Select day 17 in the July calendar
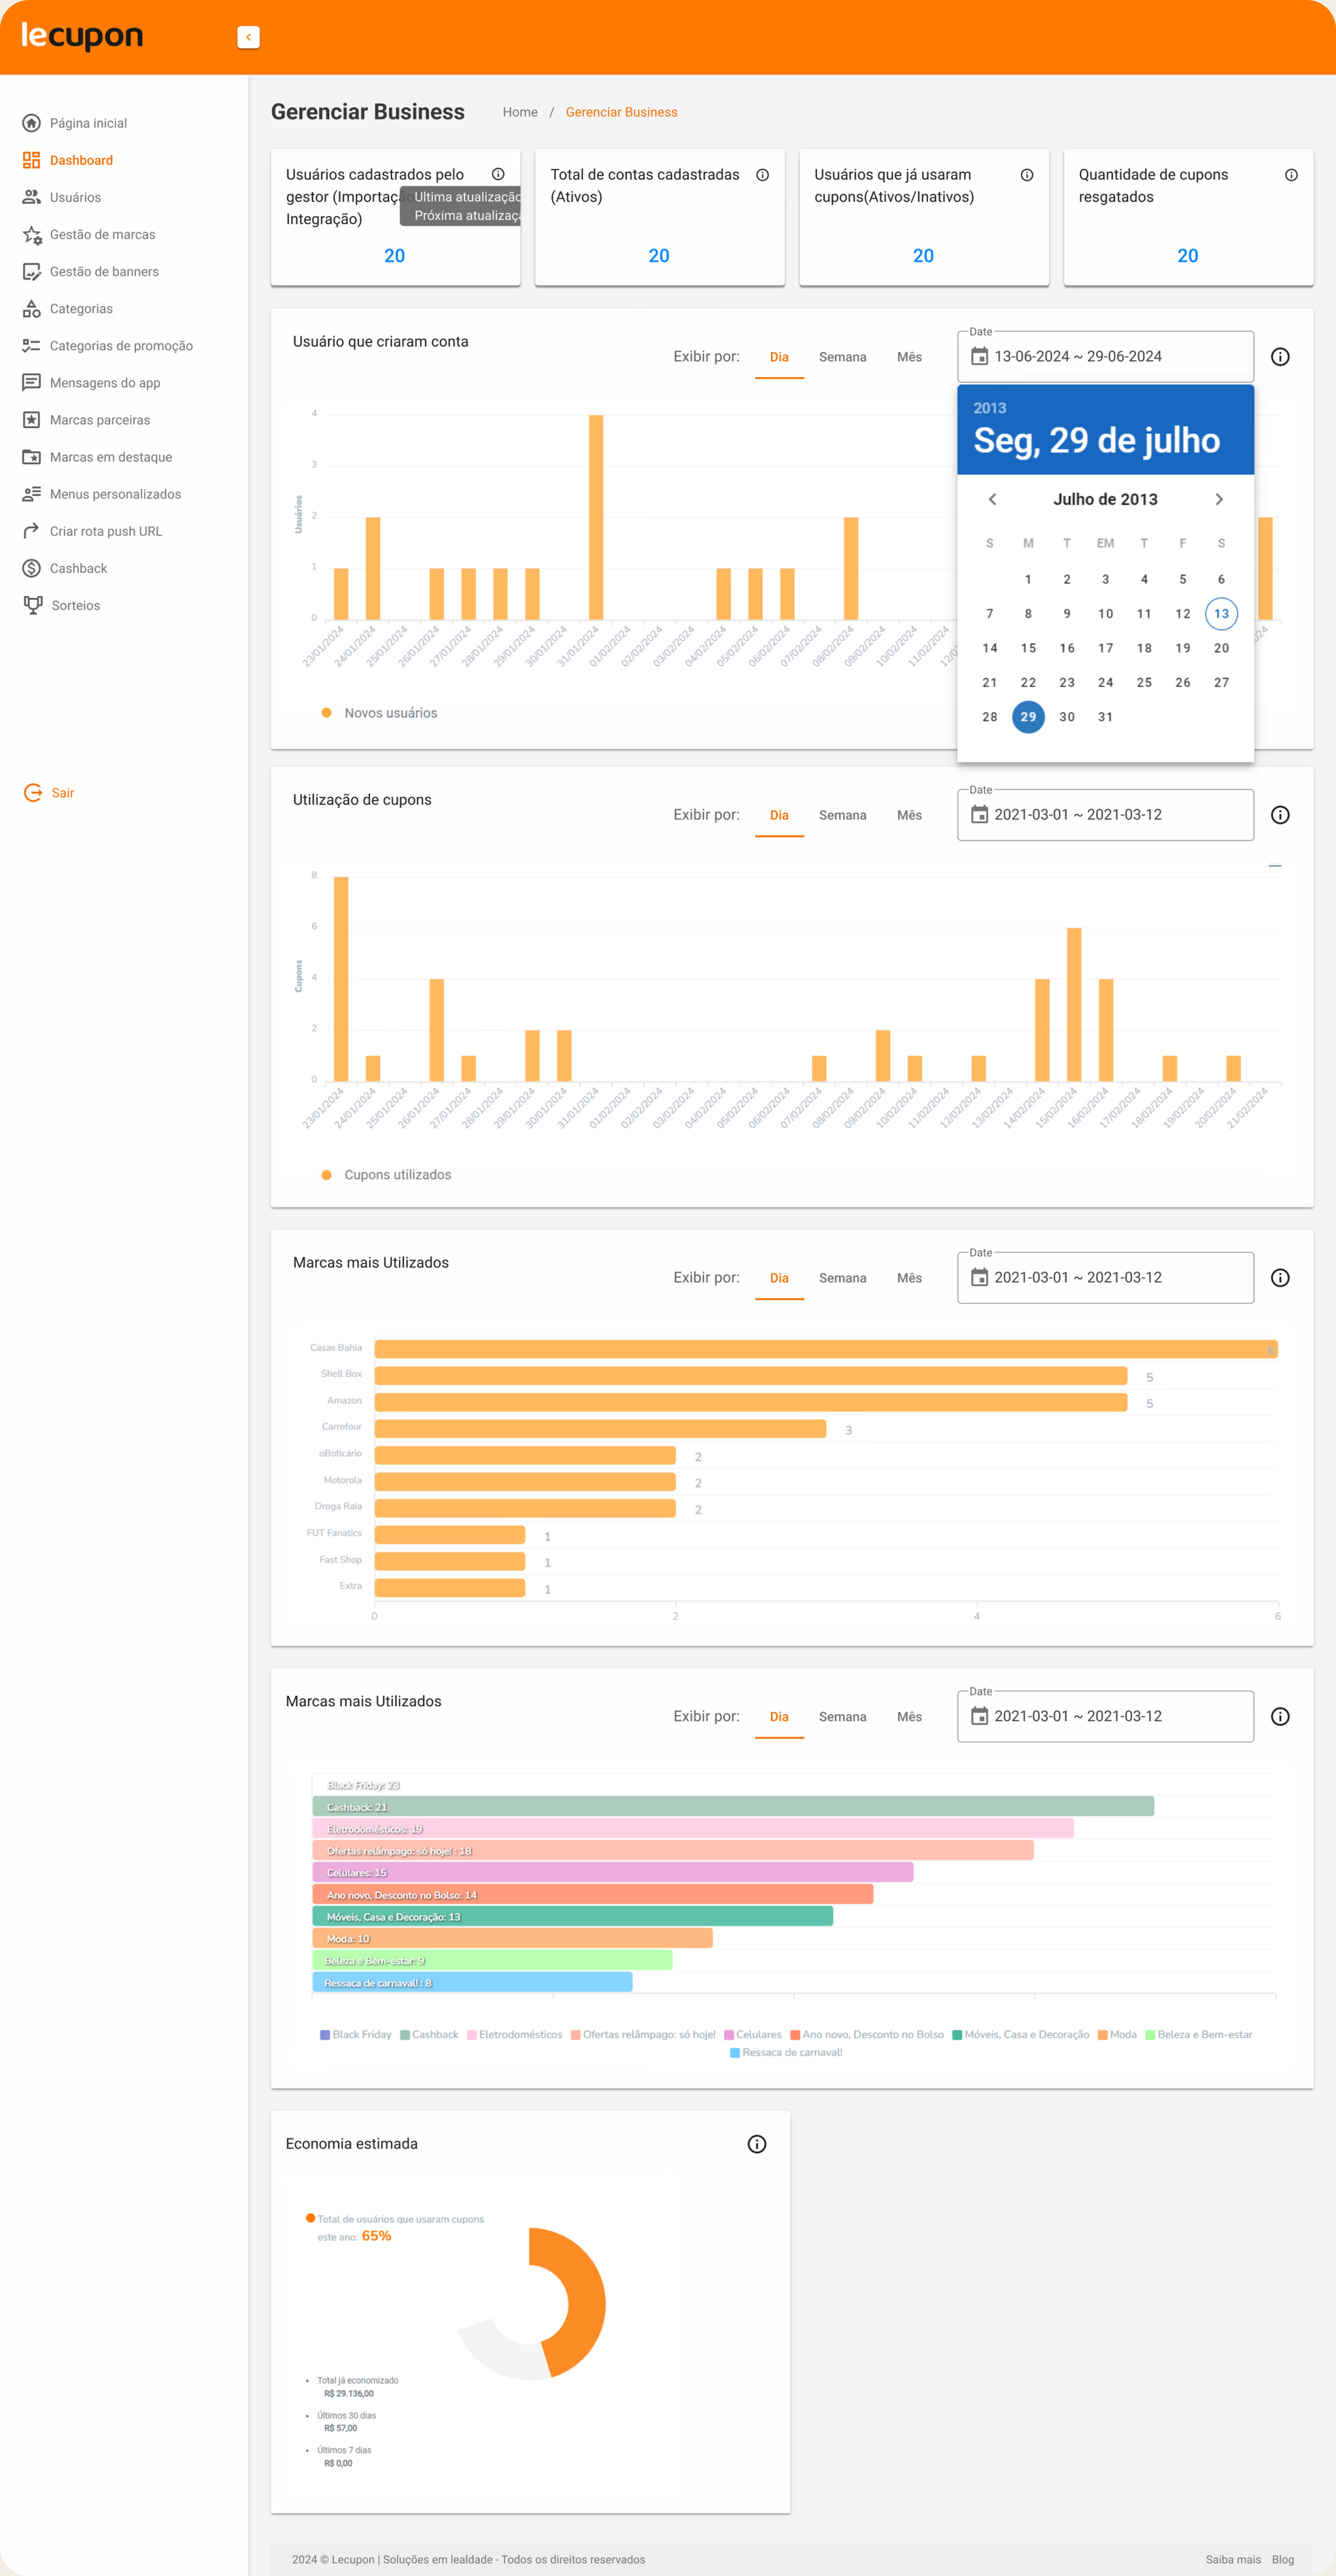Image resolution: width=1336 pixels, height=2576 pixels. pyautogui.click(x=1105, y=648)
